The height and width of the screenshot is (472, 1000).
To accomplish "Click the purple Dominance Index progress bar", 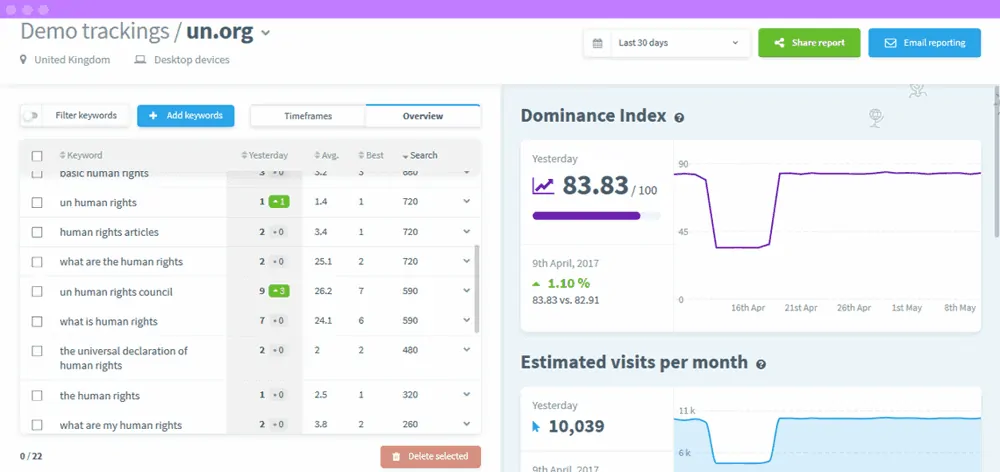I will (x=596, y=216).
